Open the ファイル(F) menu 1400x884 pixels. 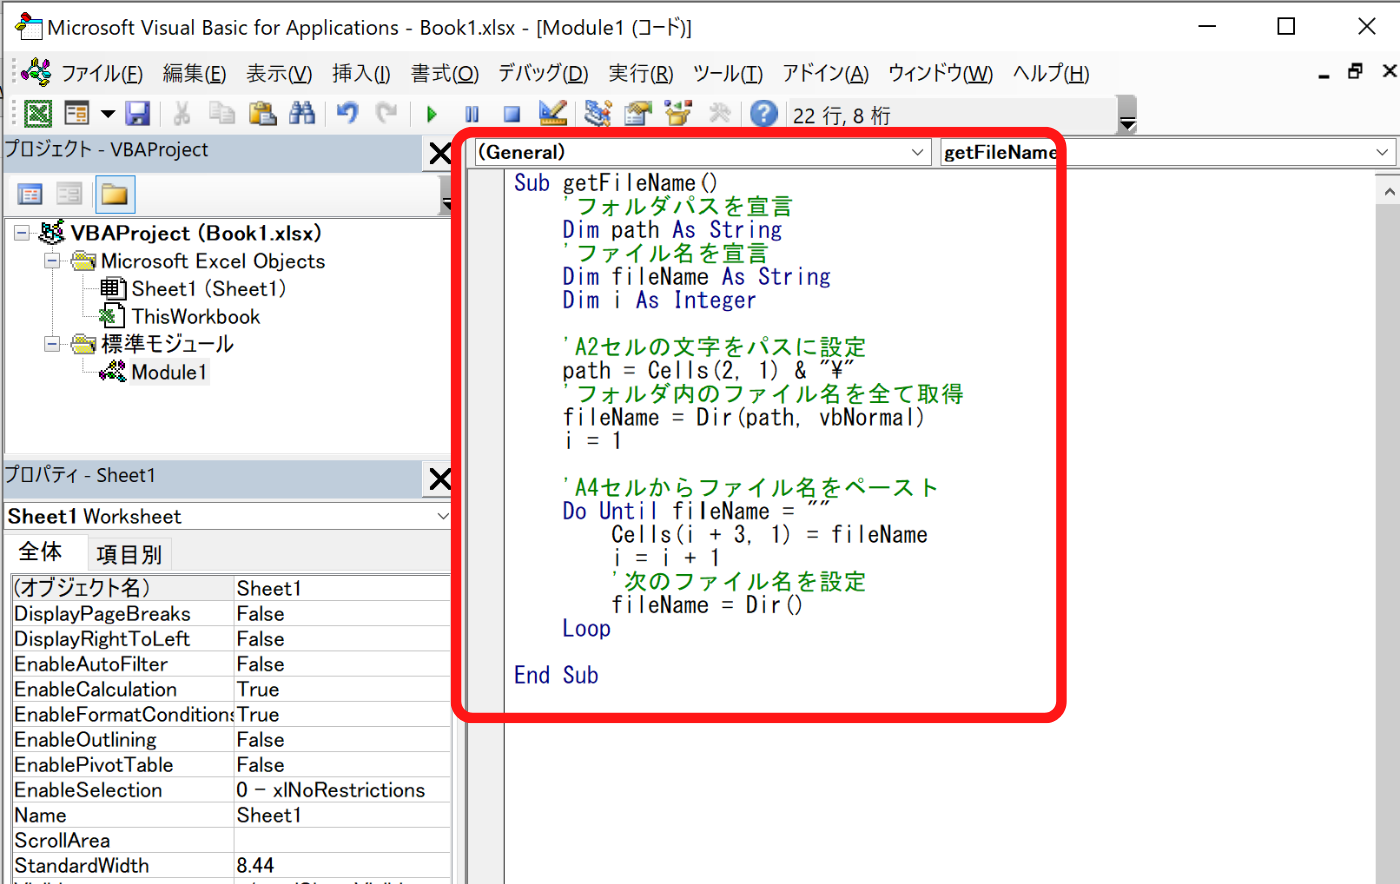101,73
